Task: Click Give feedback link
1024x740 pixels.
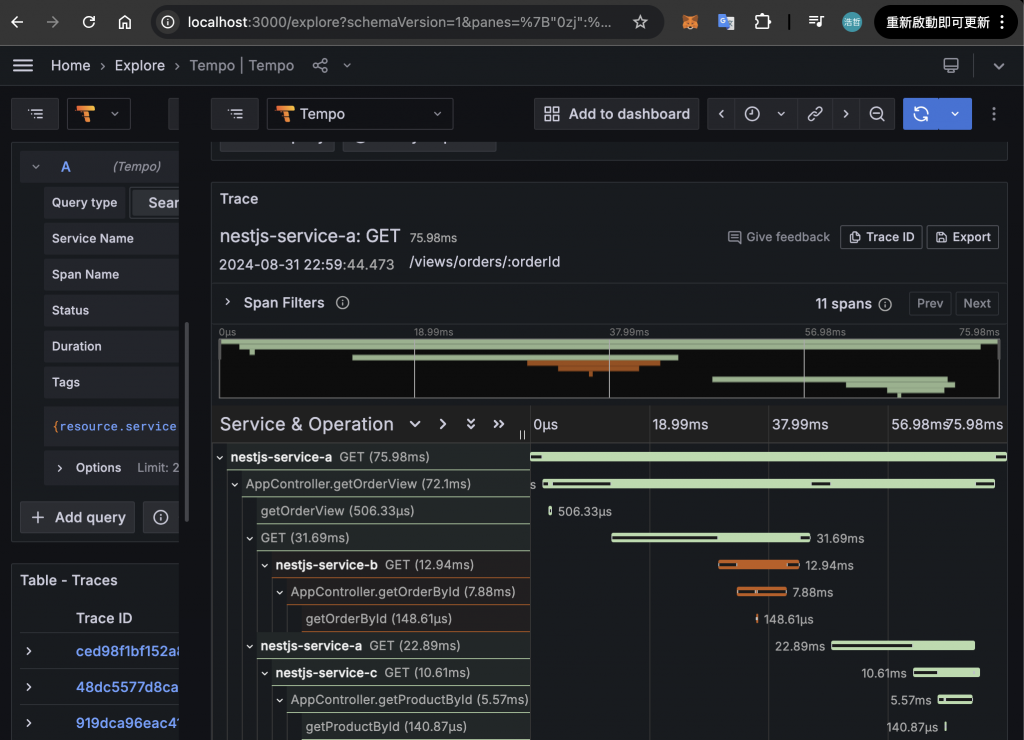Action: coord(778,237)
